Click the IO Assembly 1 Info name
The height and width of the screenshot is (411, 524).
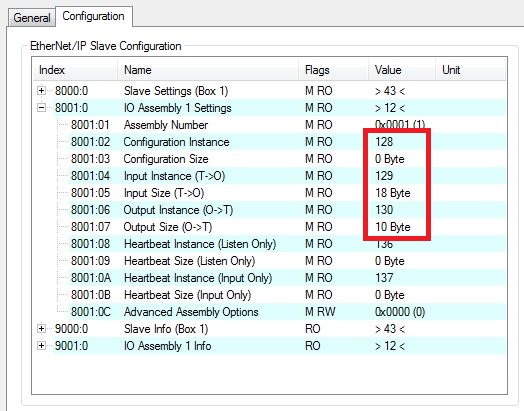[167, 346]
